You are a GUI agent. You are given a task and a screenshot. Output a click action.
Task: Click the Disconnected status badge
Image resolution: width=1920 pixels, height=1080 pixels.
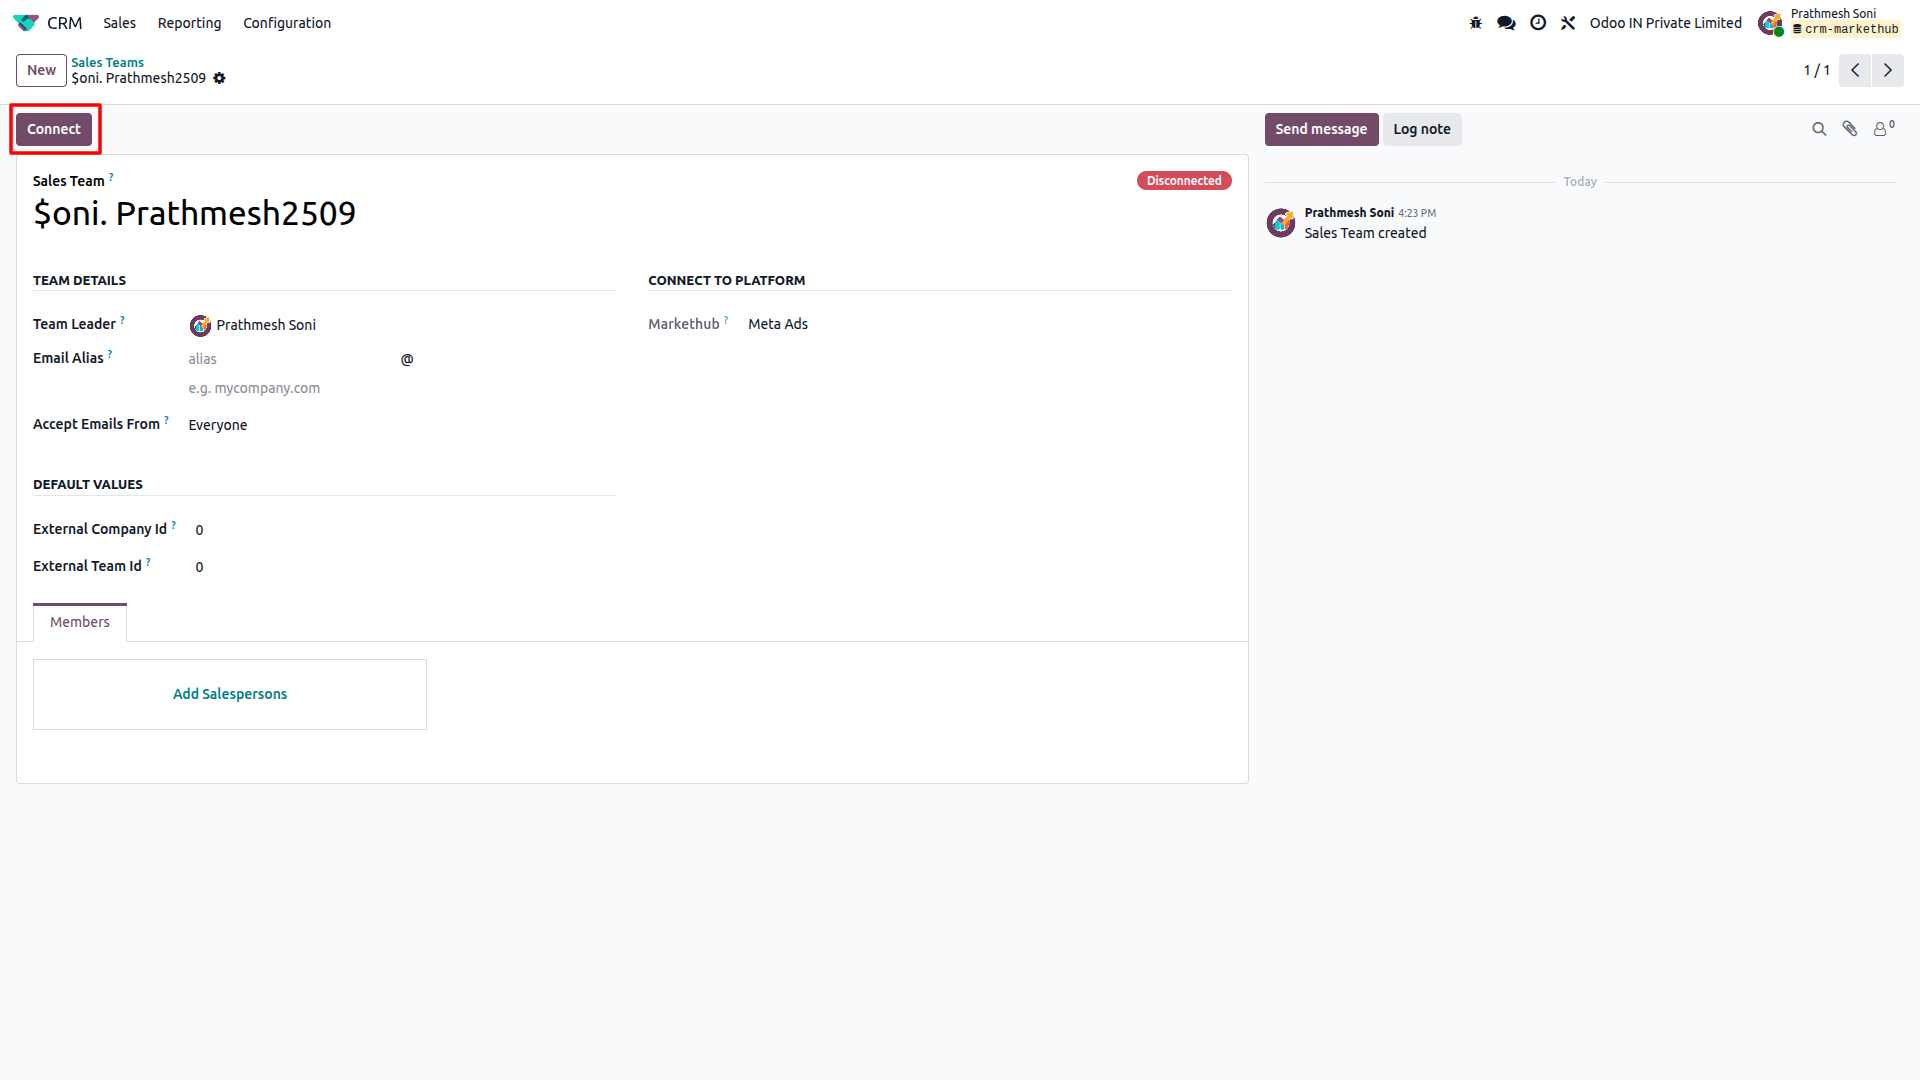click(1184, 181)
